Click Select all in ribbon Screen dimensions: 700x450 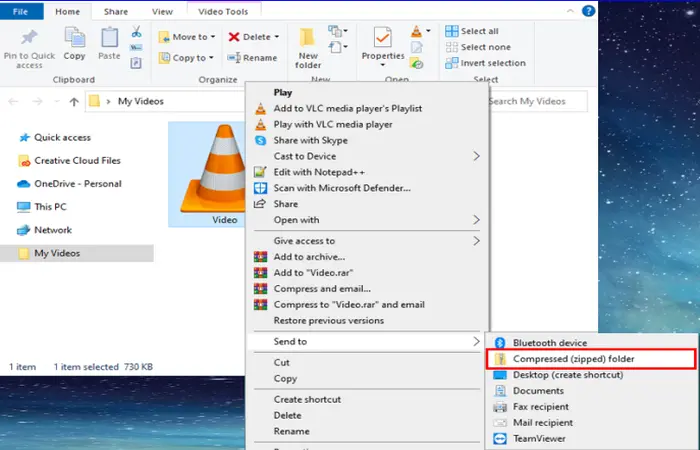[471, 31]
